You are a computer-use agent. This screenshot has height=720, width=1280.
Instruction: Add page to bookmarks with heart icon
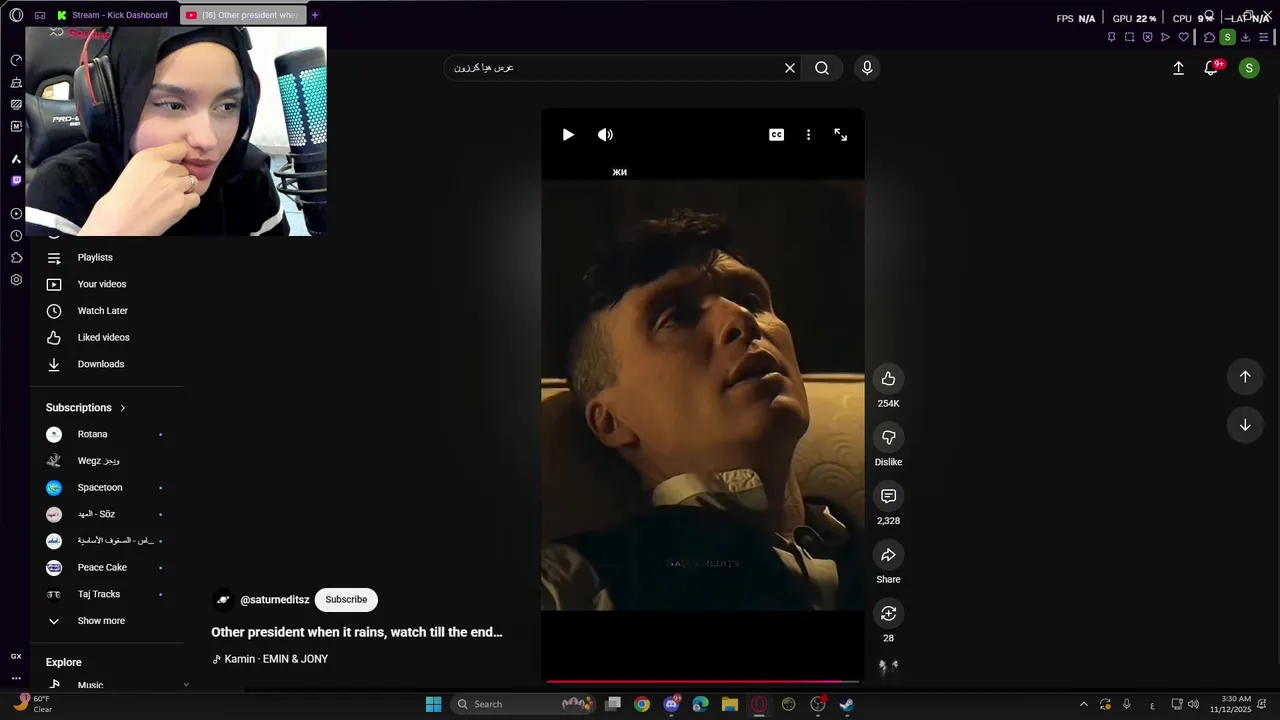[1183, 37]
